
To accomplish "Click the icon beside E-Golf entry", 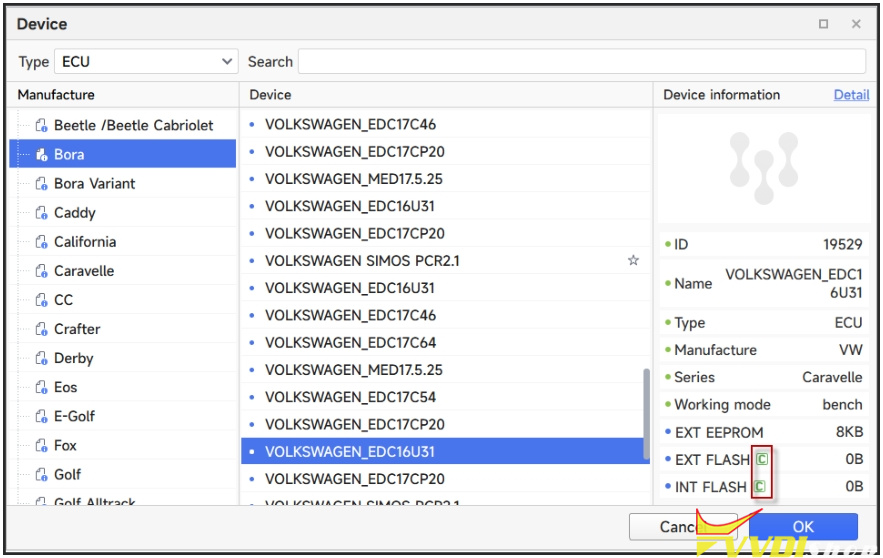I will point(41,417).
